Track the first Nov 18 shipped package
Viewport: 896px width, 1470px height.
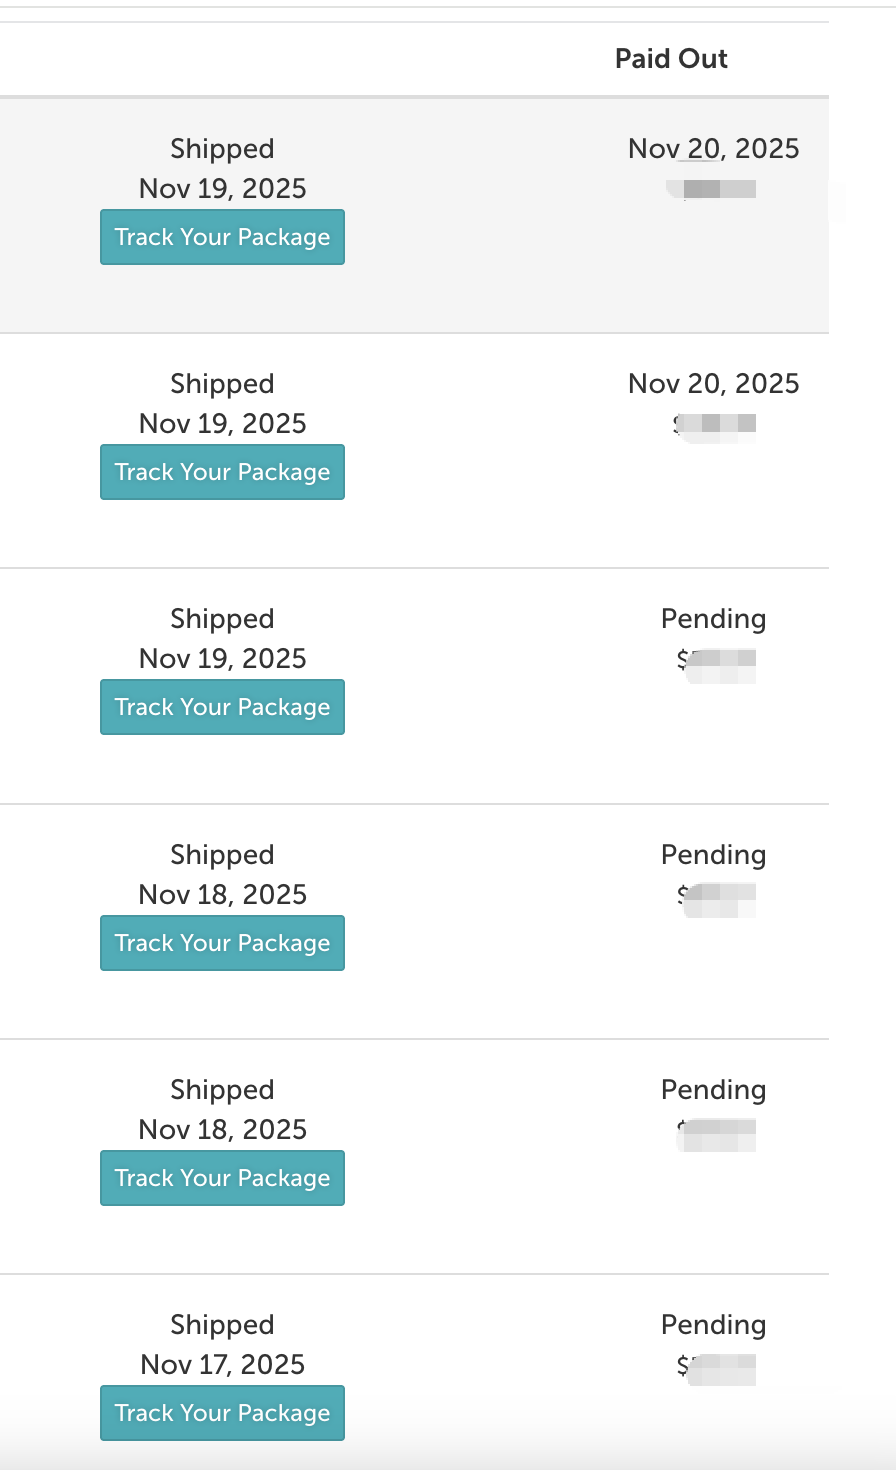click(222, 943)
